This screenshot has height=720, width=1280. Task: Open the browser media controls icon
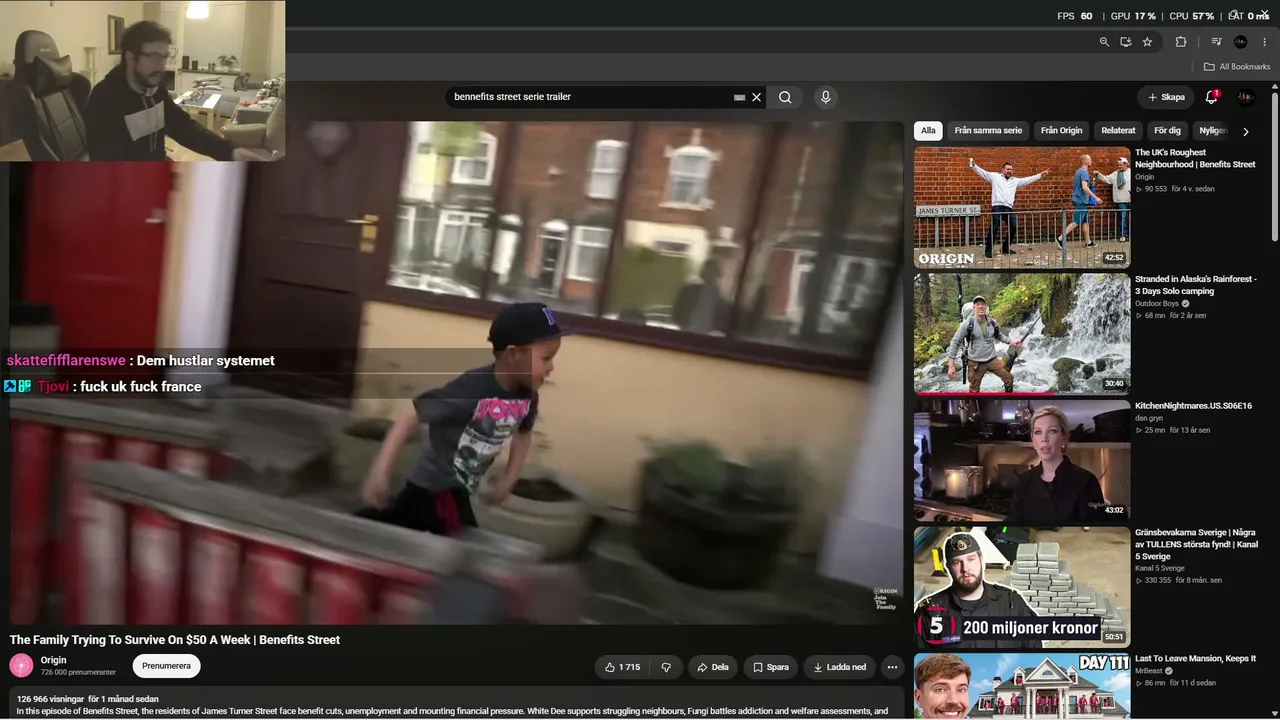1216,42
